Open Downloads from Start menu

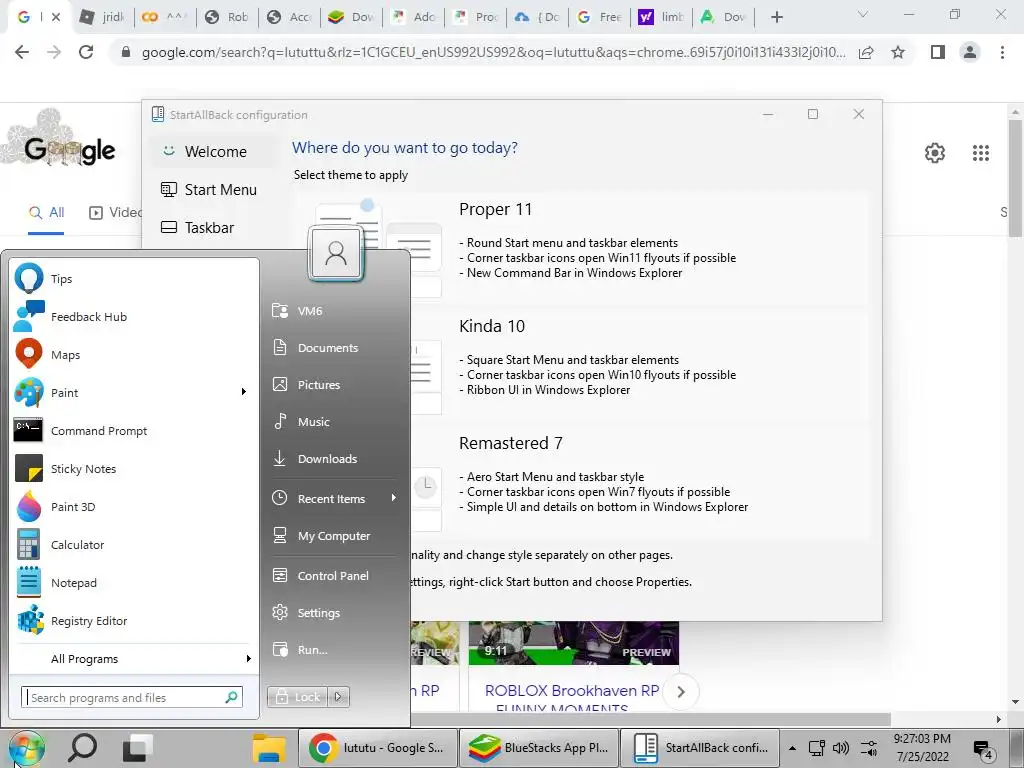pos(335,458)
